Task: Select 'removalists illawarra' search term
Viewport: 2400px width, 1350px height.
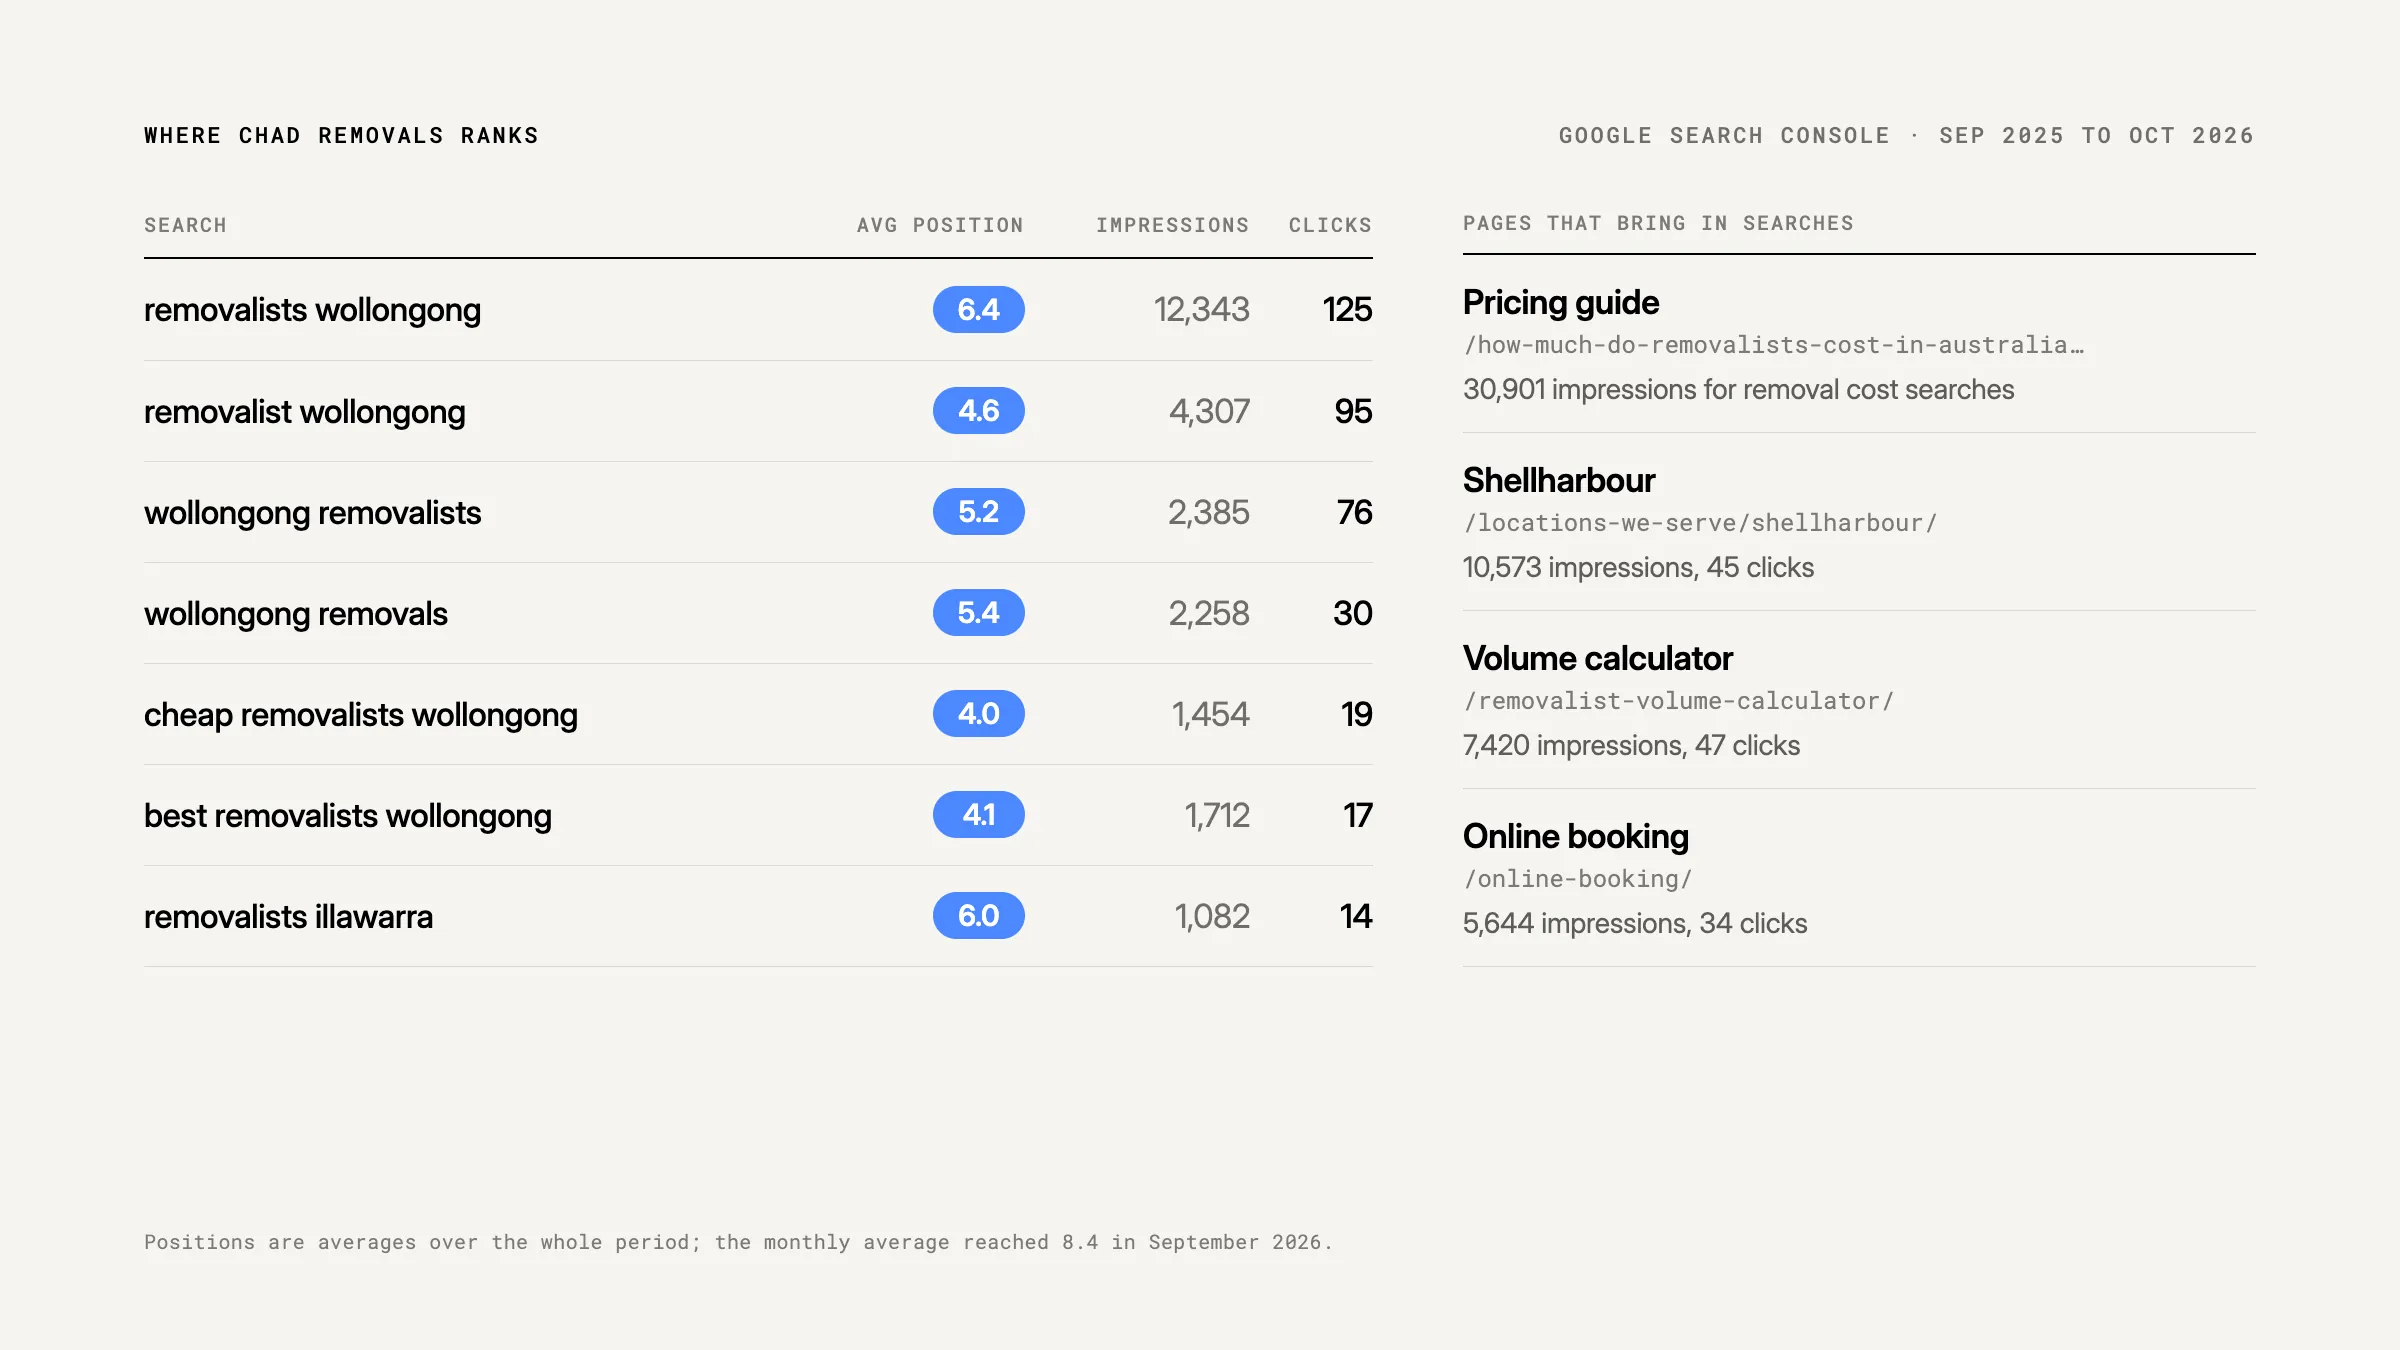Action: pyautogui.click(x=288, y=916)
